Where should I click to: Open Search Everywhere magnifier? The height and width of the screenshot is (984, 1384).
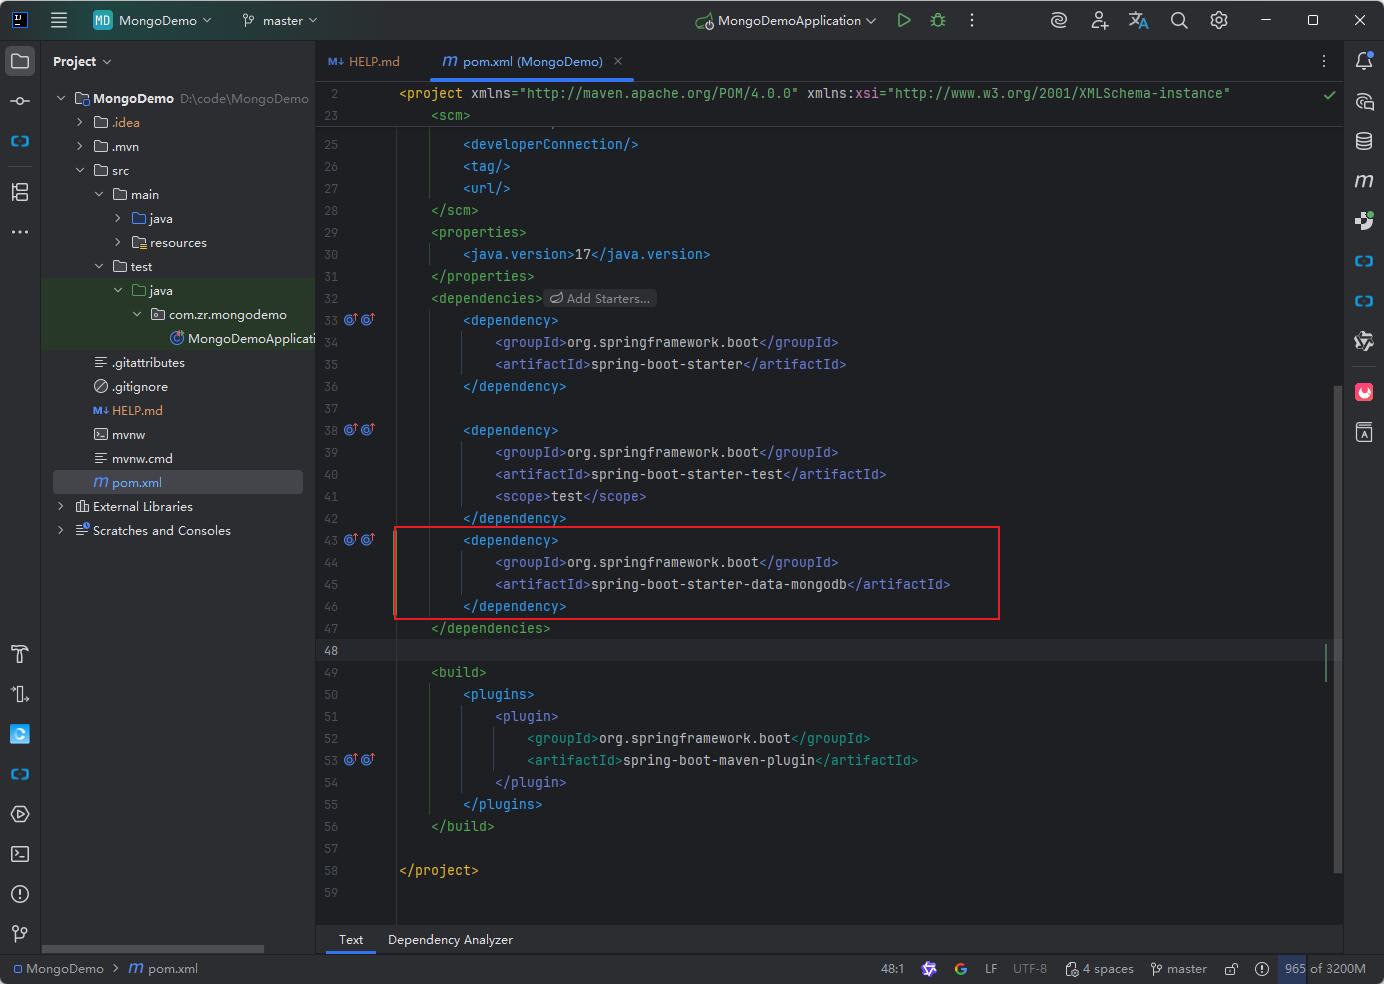1179,20
